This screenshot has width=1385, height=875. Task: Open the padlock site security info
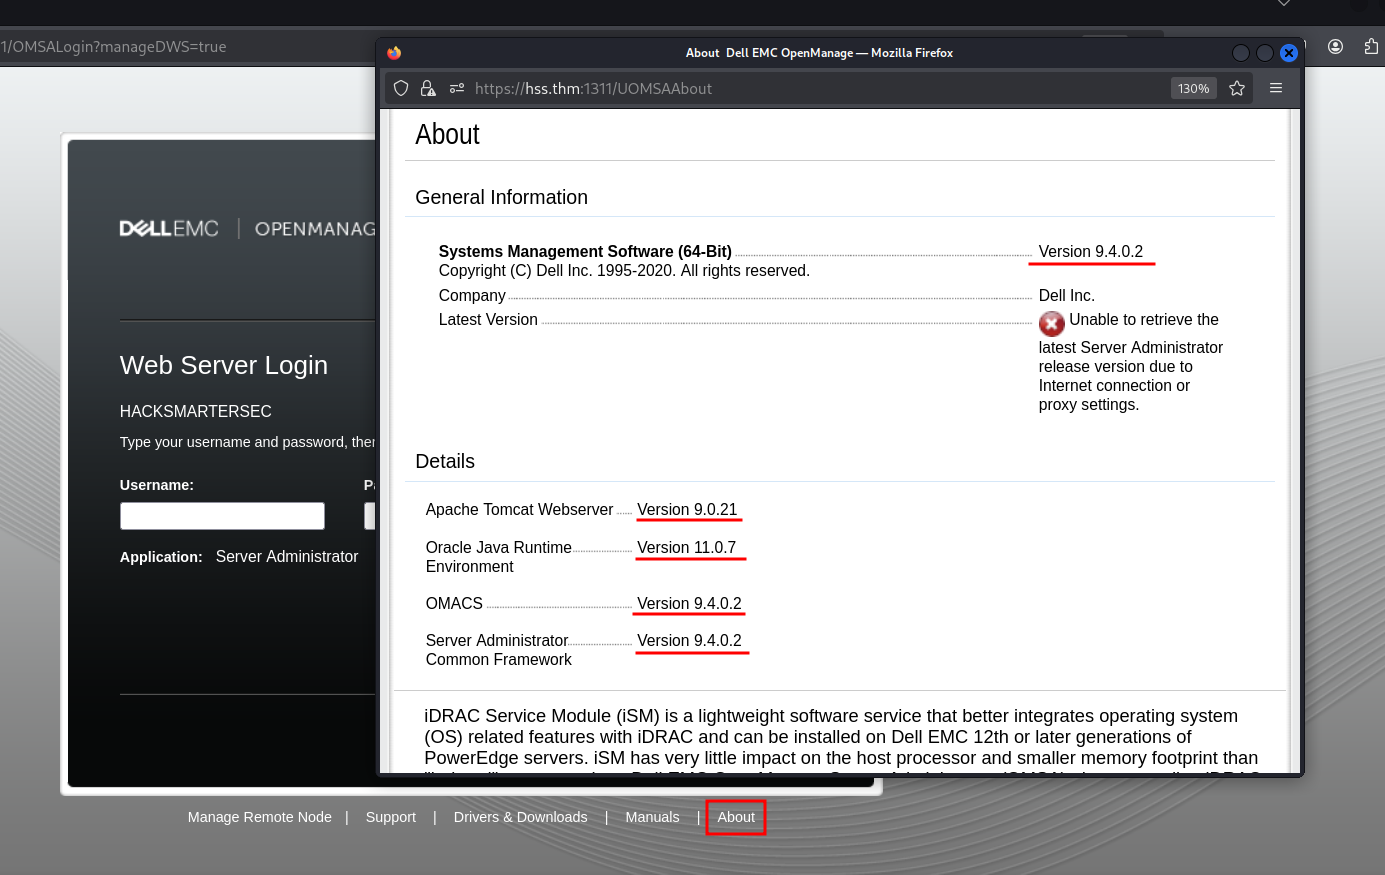[x=428, y=88]
